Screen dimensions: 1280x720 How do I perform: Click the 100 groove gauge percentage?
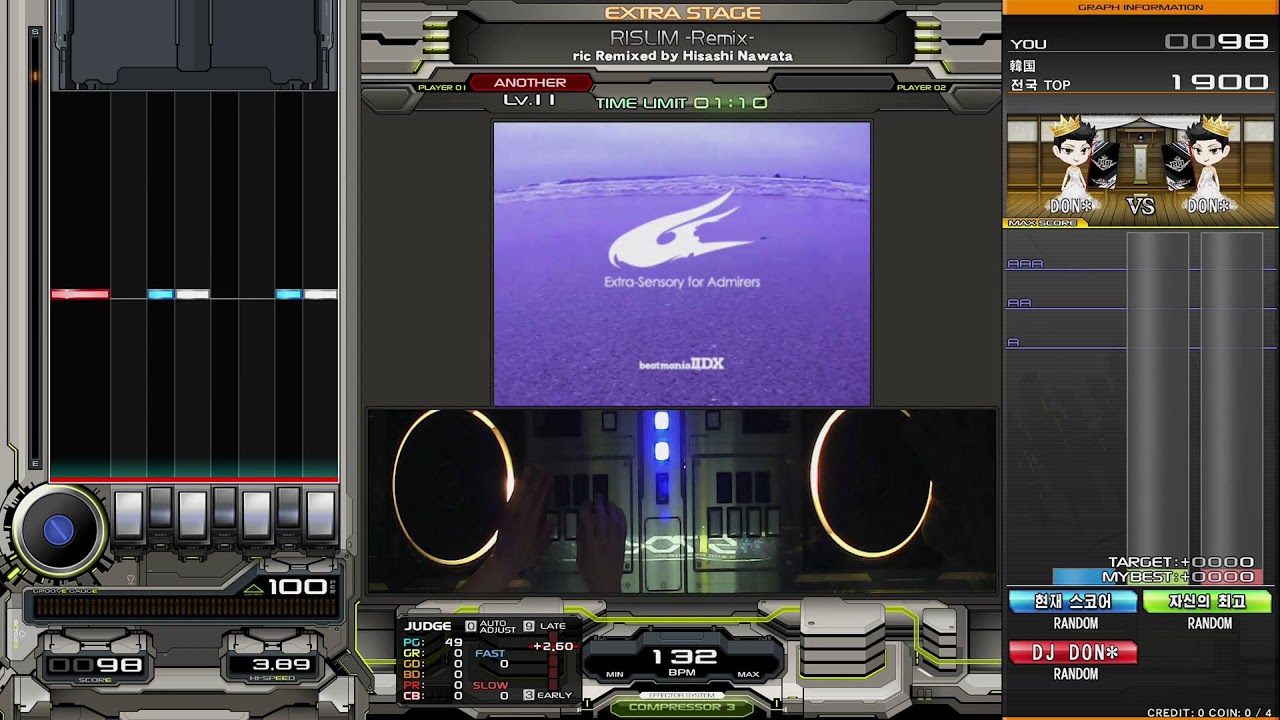[297, 587]
